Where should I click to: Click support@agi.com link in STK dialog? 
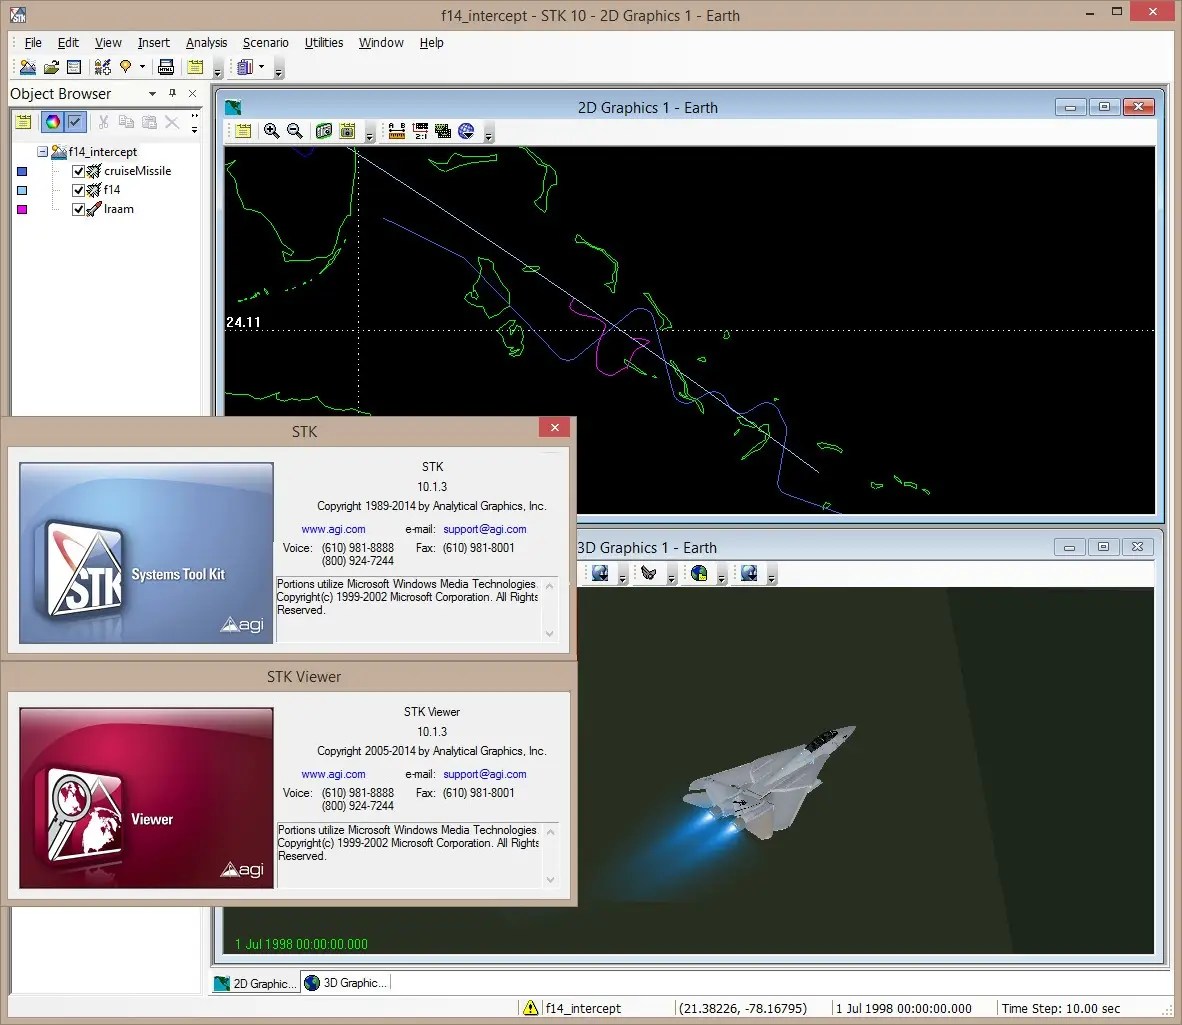pos(485,529)
